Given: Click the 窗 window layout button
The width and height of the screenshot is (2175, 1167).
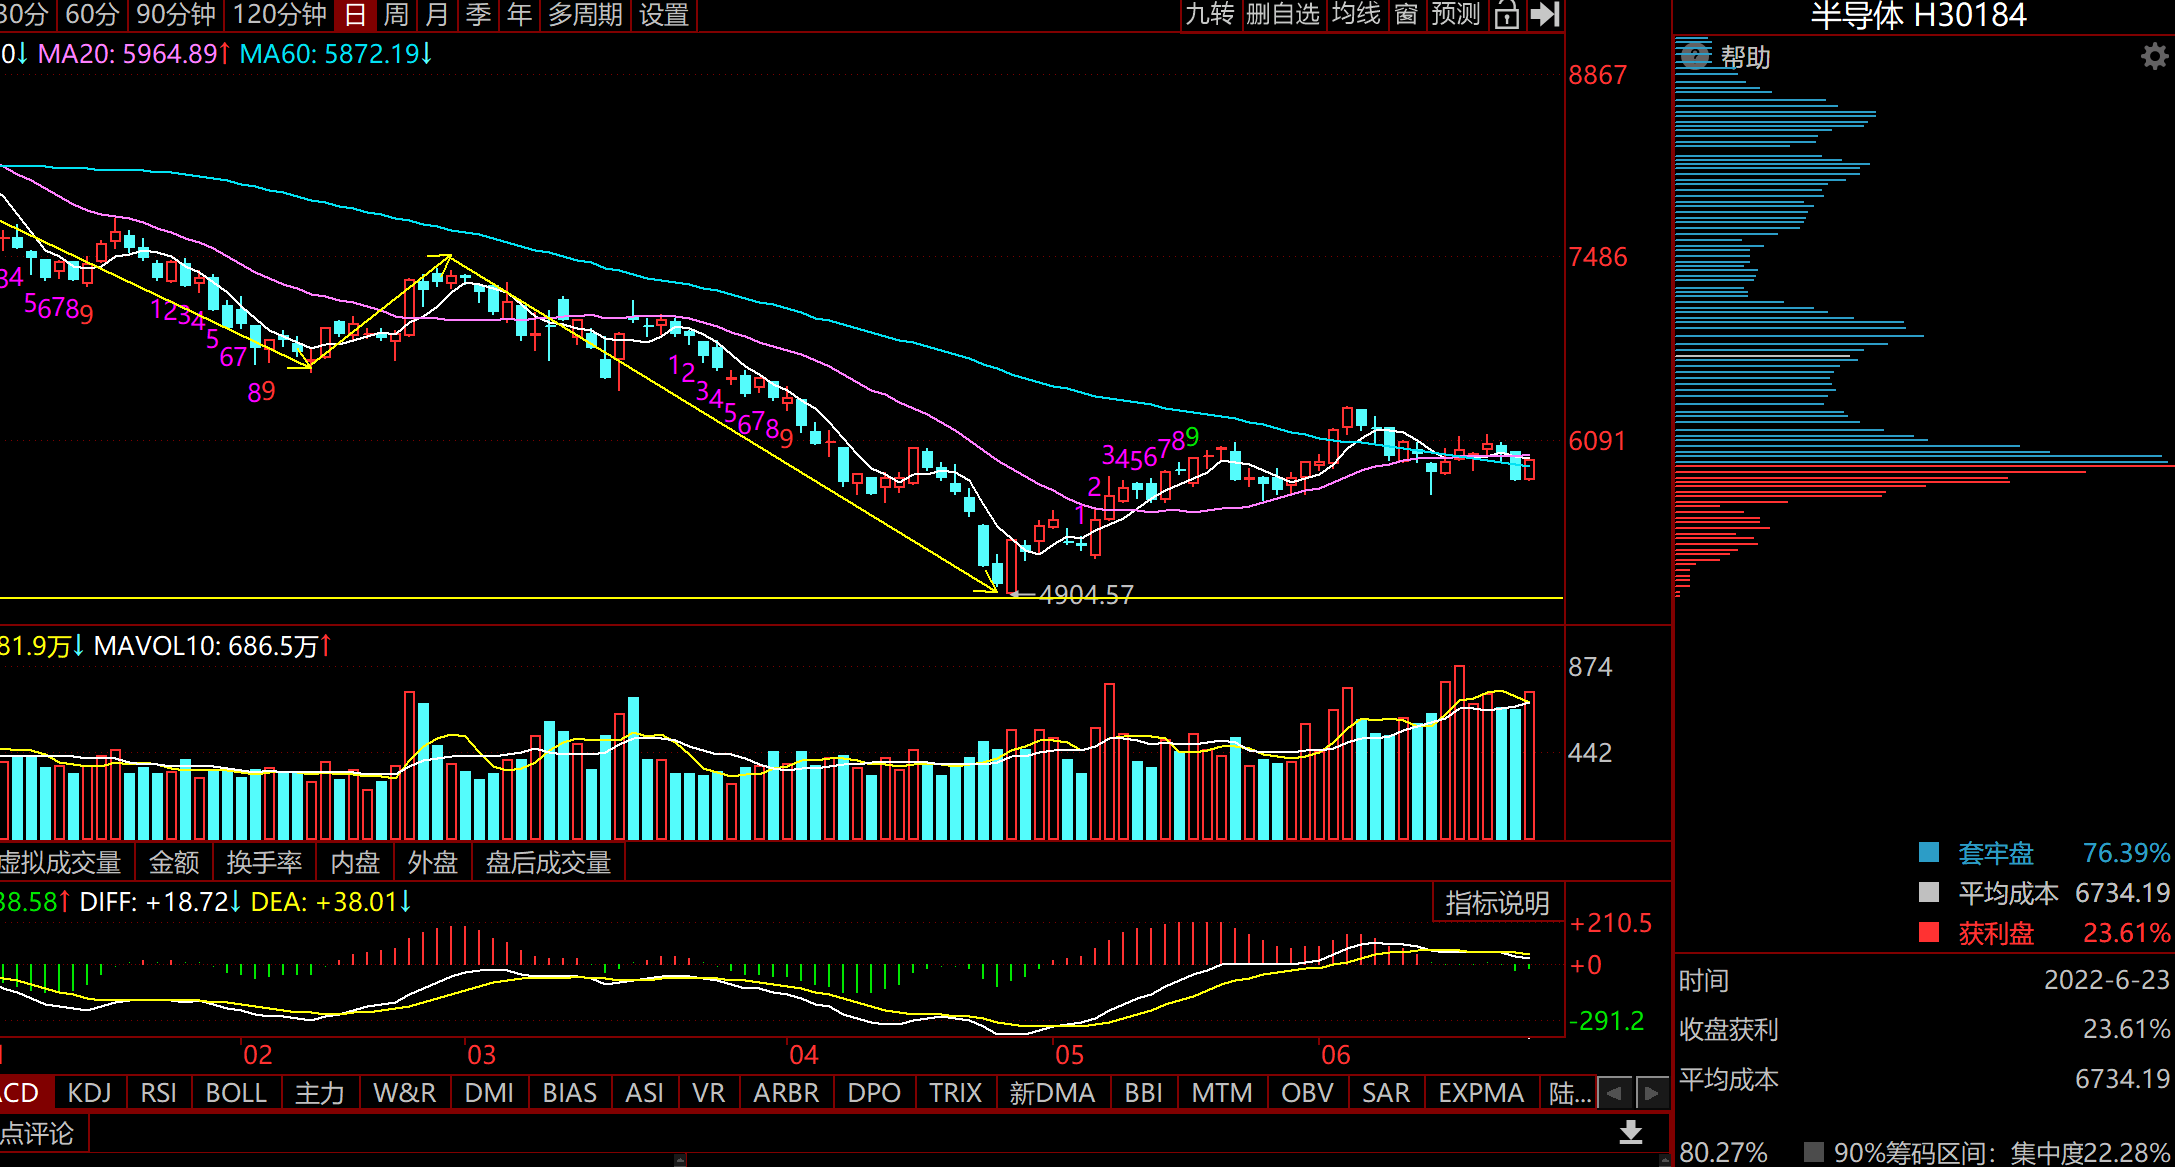Looking at the screenshot, I should tap(1406, 15).
